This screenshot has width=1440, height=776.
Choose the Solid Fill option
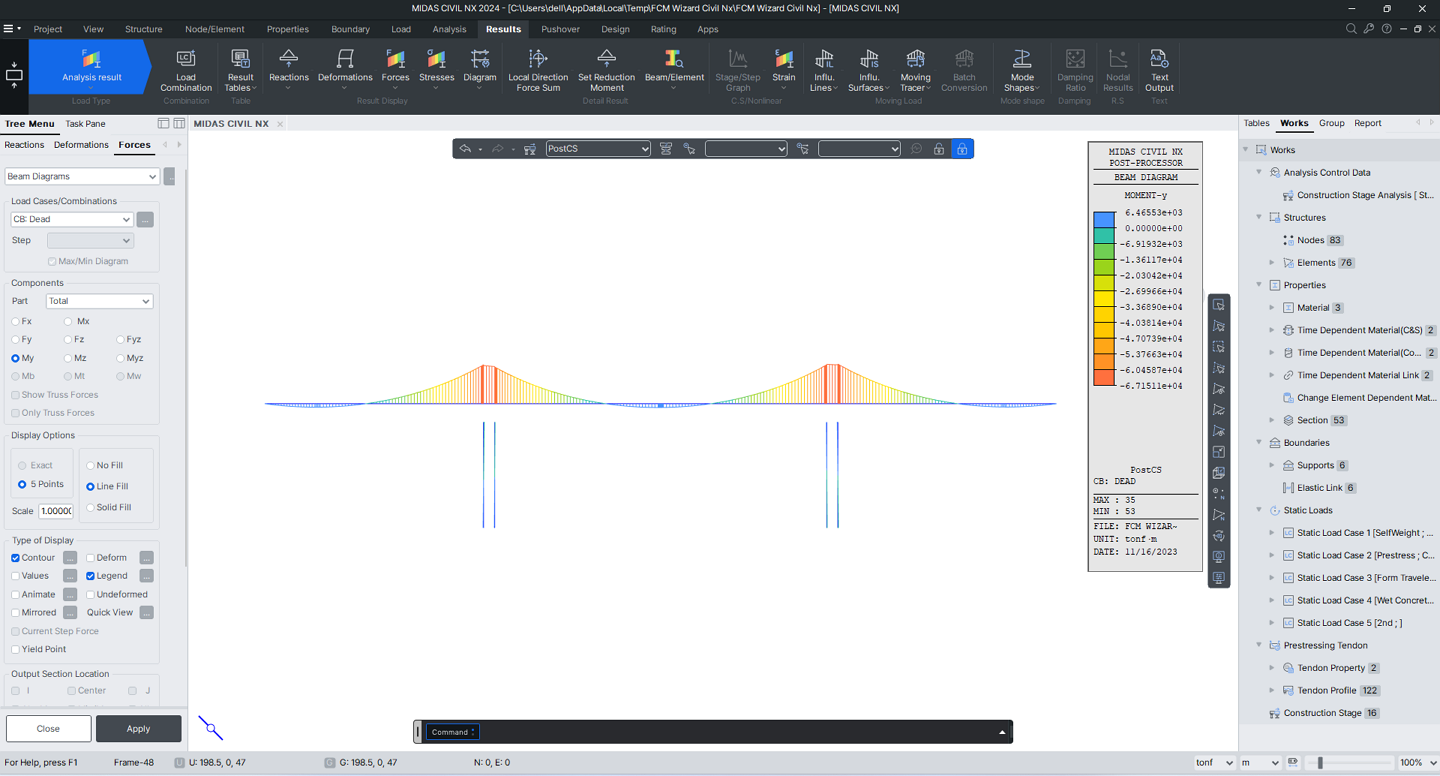(x=90, y=507)
